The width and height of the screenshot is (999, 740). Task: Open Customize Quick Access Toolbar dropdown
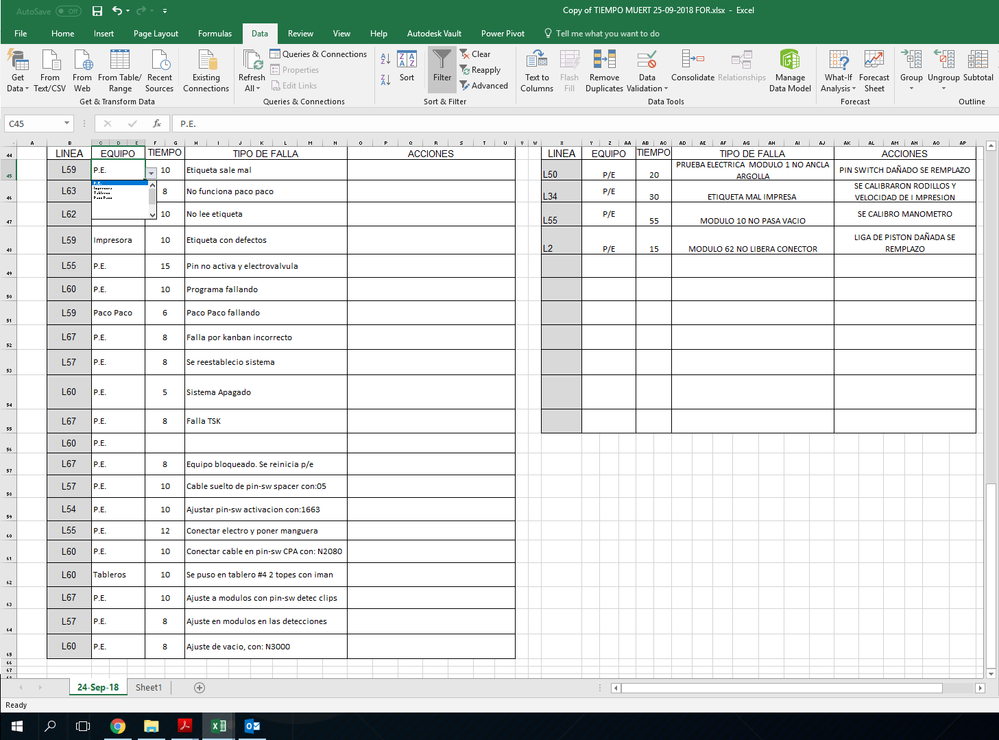click(x=165, y=11)
